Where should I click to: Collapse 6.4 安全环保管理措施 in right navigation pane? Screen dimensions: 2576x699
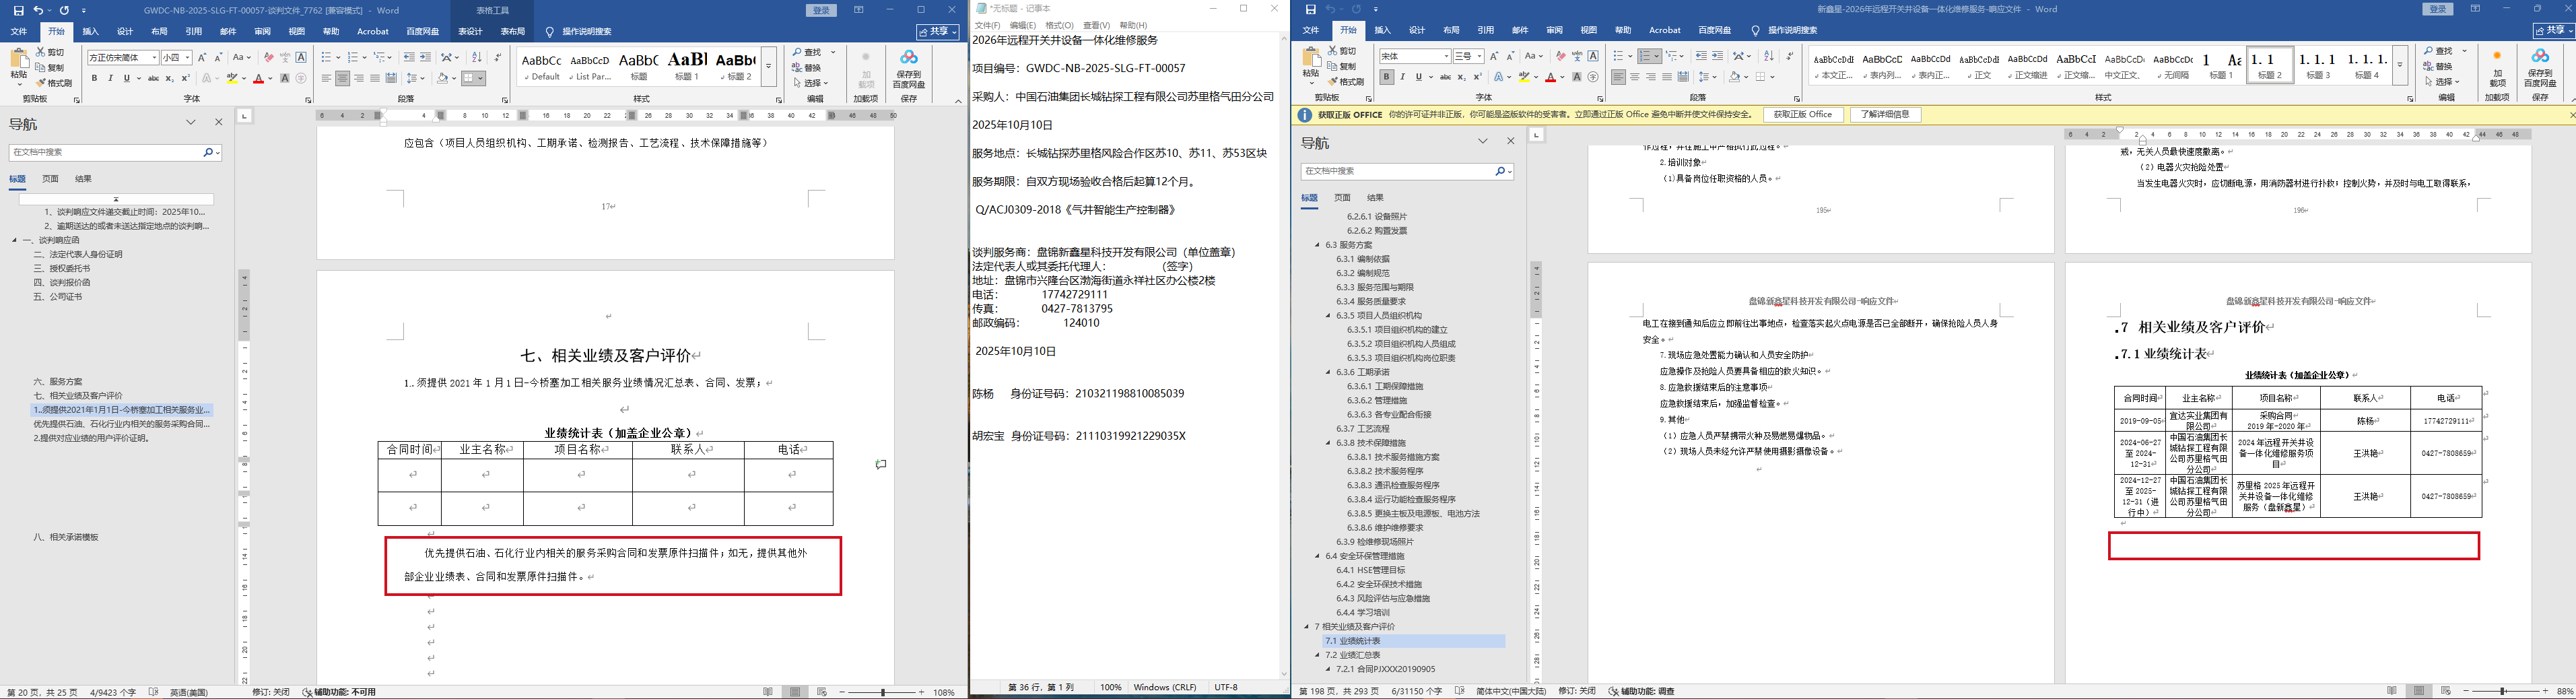point(1318,556)
